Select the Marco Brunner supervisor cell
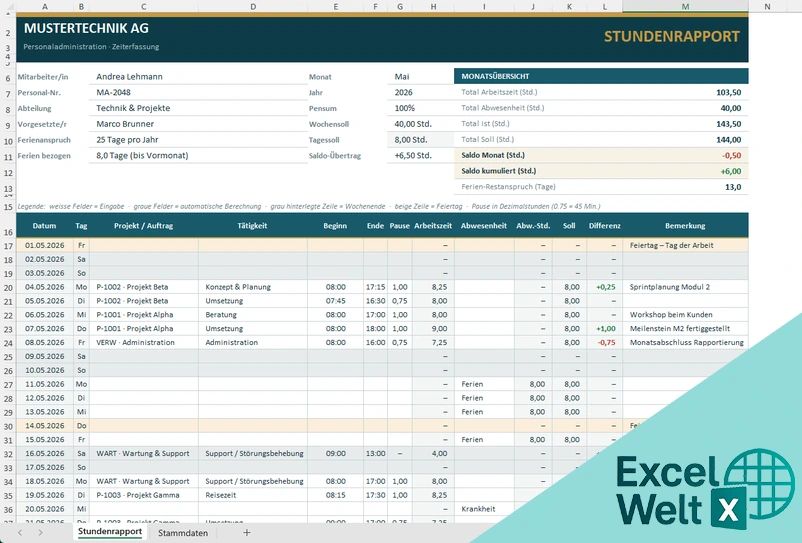The image size is (802, 543). click(x=198, y=124)
